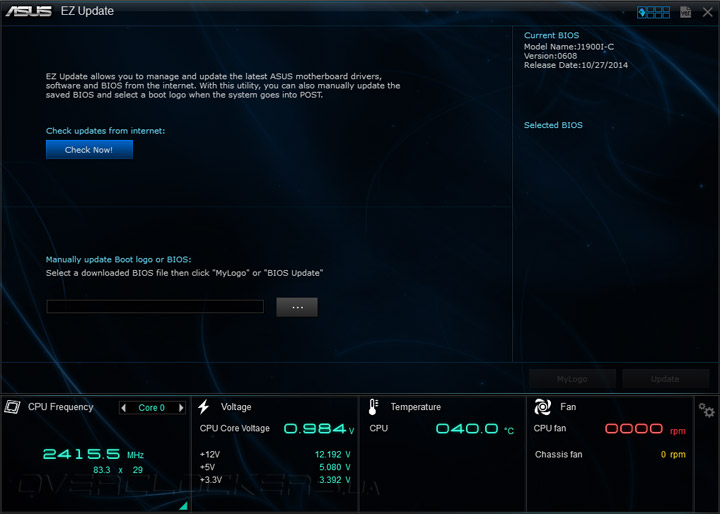Image resolution: width=720 pixels, height=514 pixels.
Task: Click the Selected BIOS heading
Action: pyautogui.click(x=553, y=125)
